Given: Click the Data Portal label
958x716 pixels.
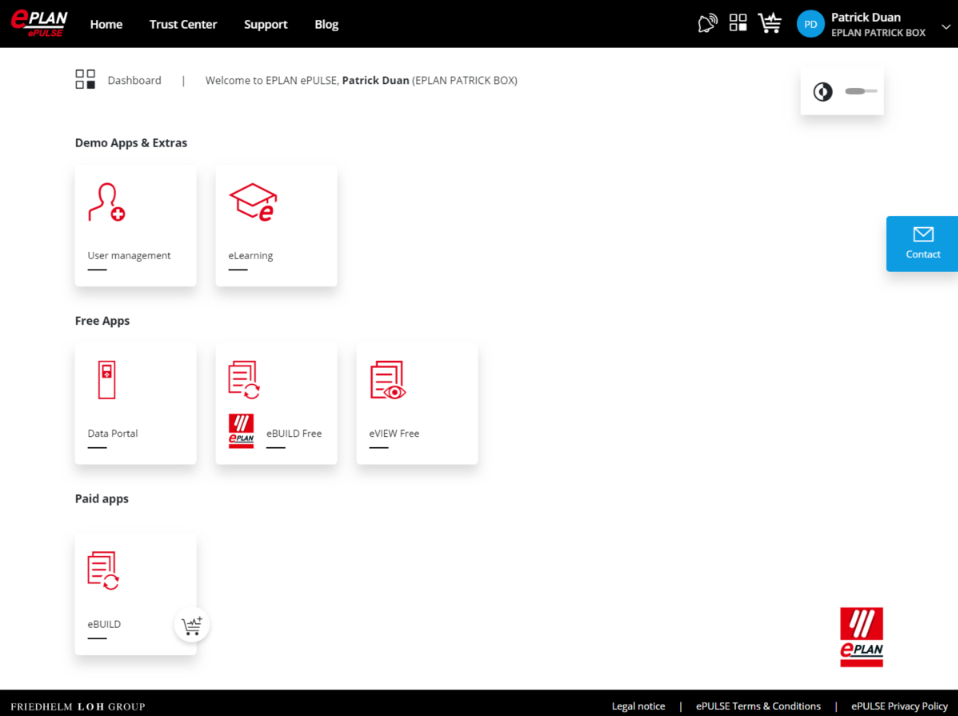Looking at the screenshot, I should (x=112, y=433).
